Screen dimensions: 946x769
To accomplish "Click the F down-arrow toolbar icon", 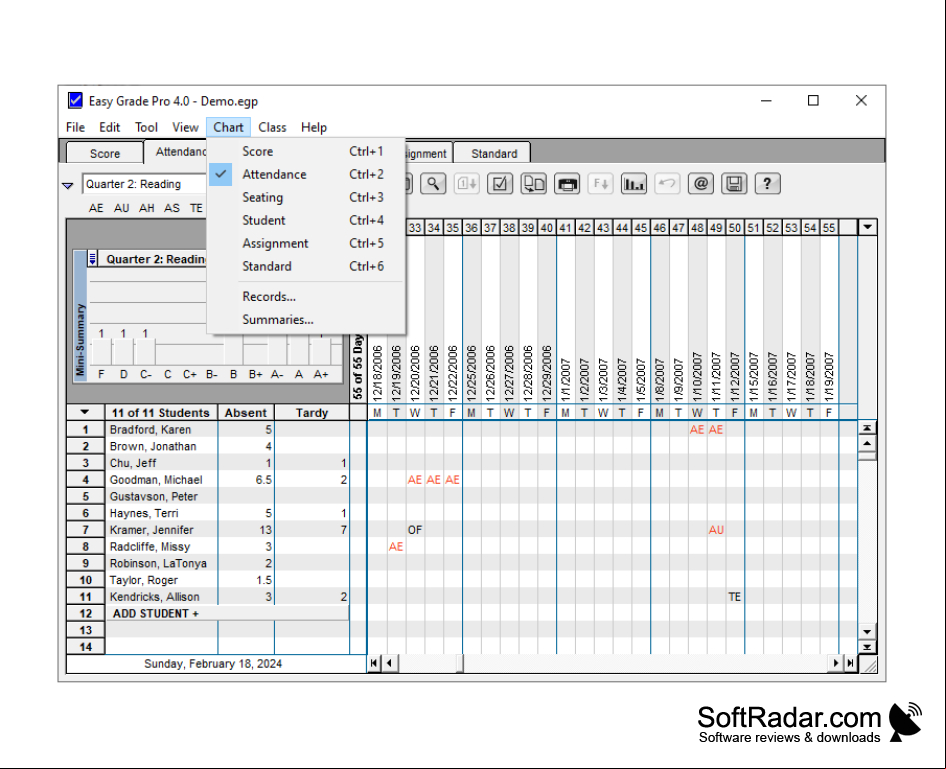I will [x=601, y=183].
